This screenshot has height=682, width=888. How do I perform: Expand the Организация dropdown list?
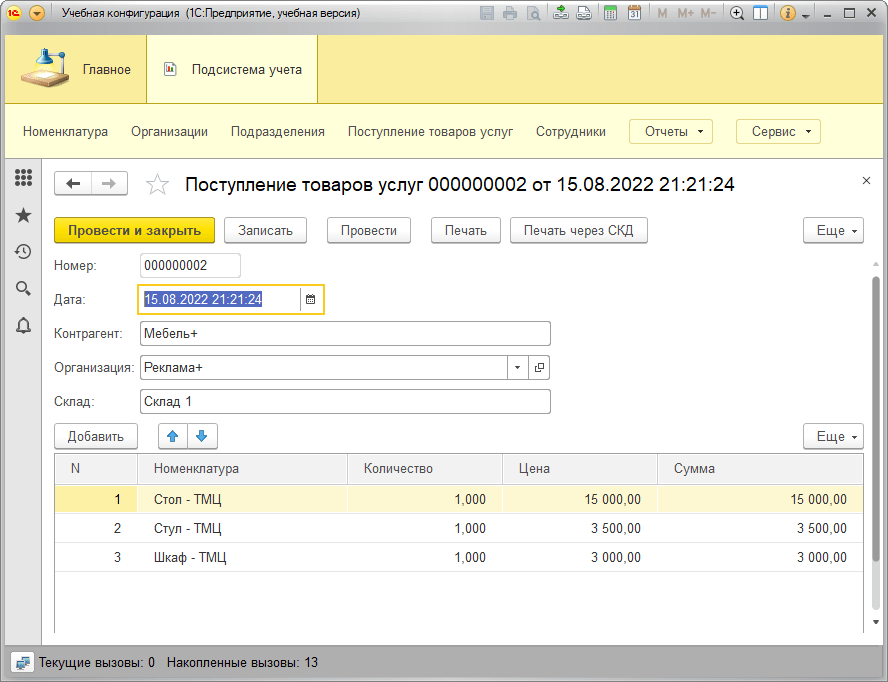[517, 368]
